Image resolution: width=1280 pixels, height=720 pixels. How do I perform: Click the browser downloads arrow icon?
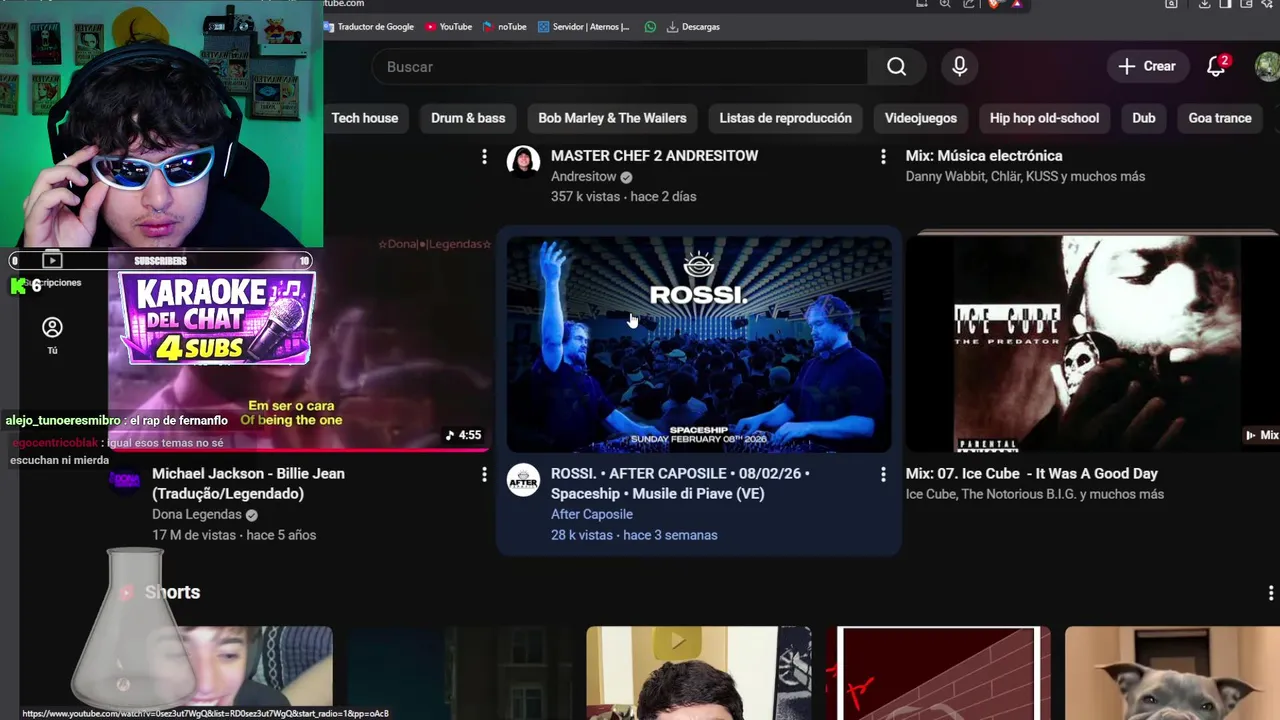tap(1205, 4)
